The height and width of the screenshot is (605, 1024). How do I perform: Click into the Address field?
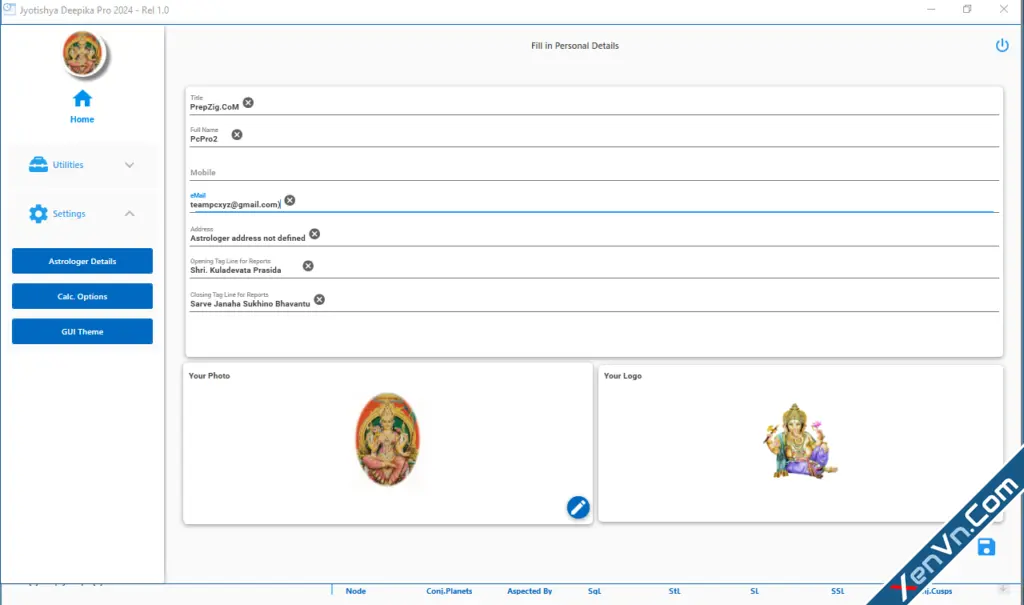594,235
